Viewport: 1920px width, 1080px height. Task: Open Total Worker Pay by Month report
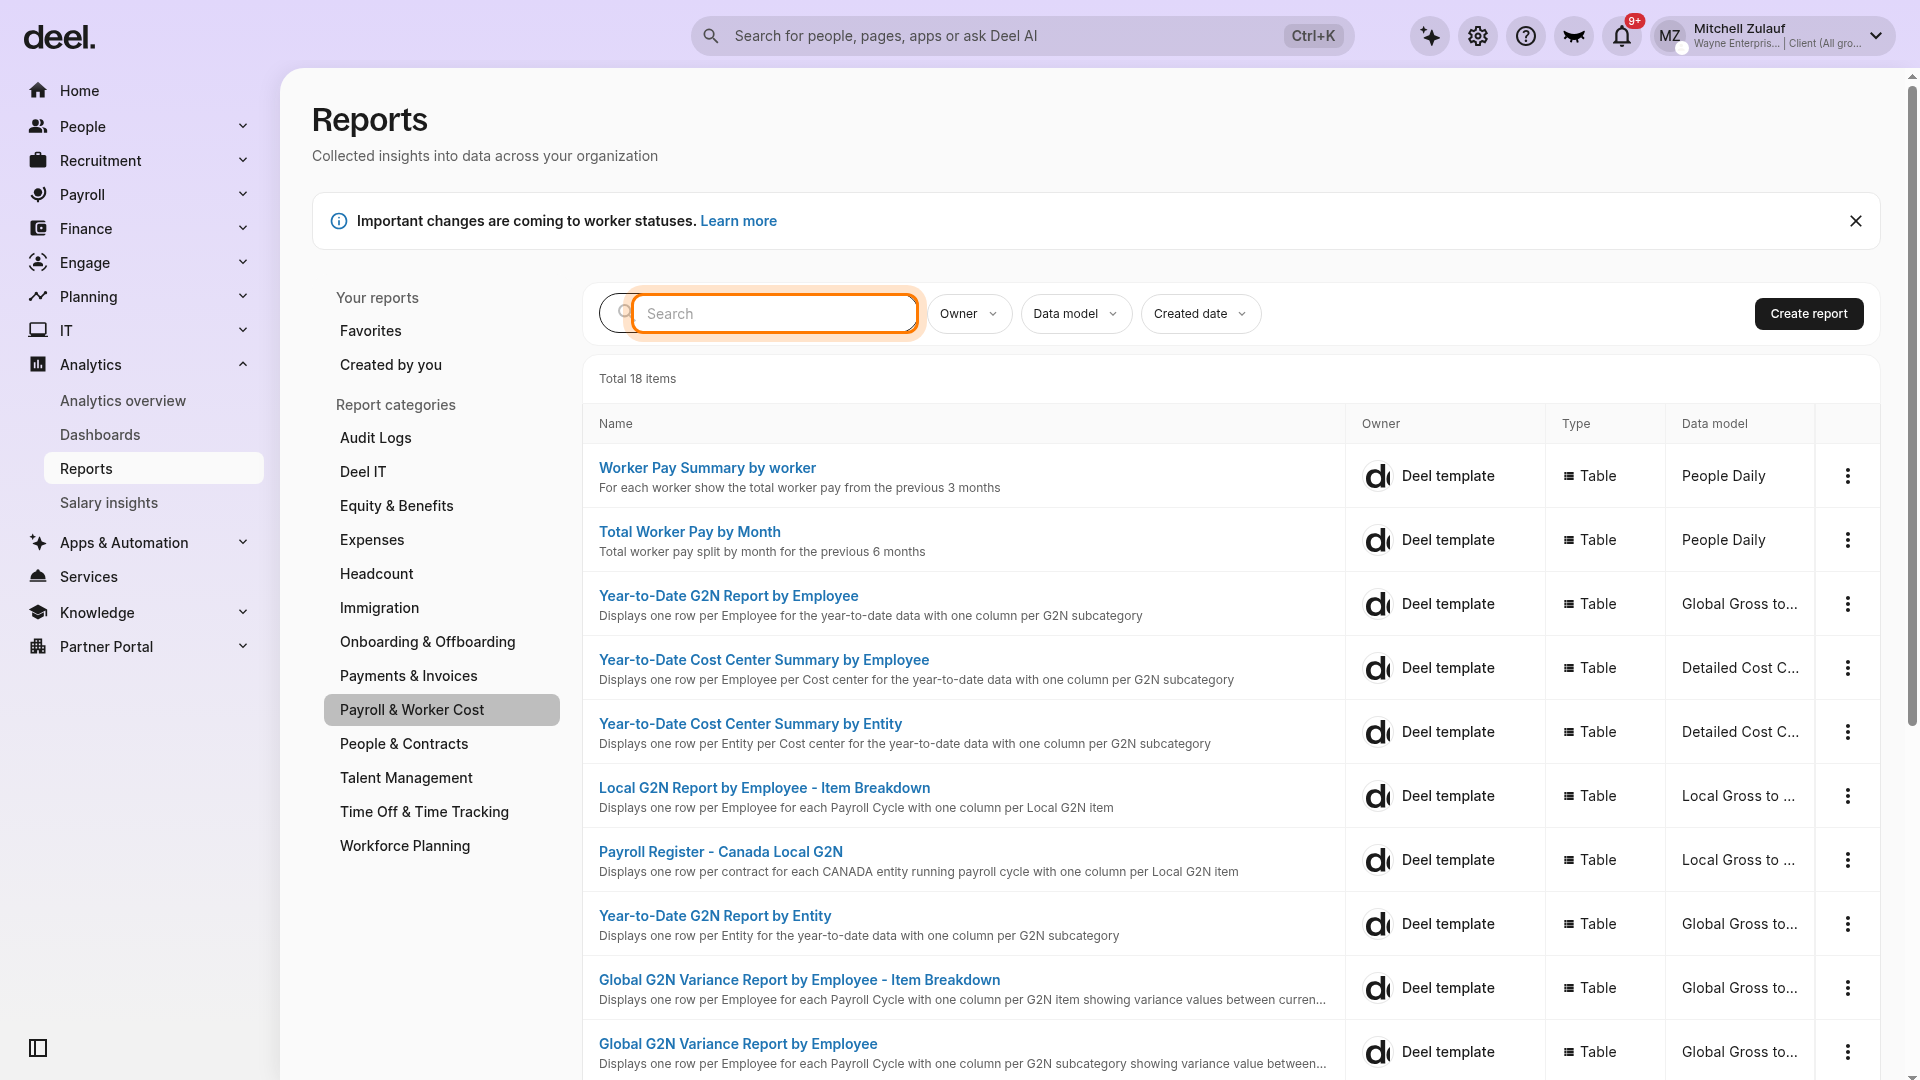690,532
